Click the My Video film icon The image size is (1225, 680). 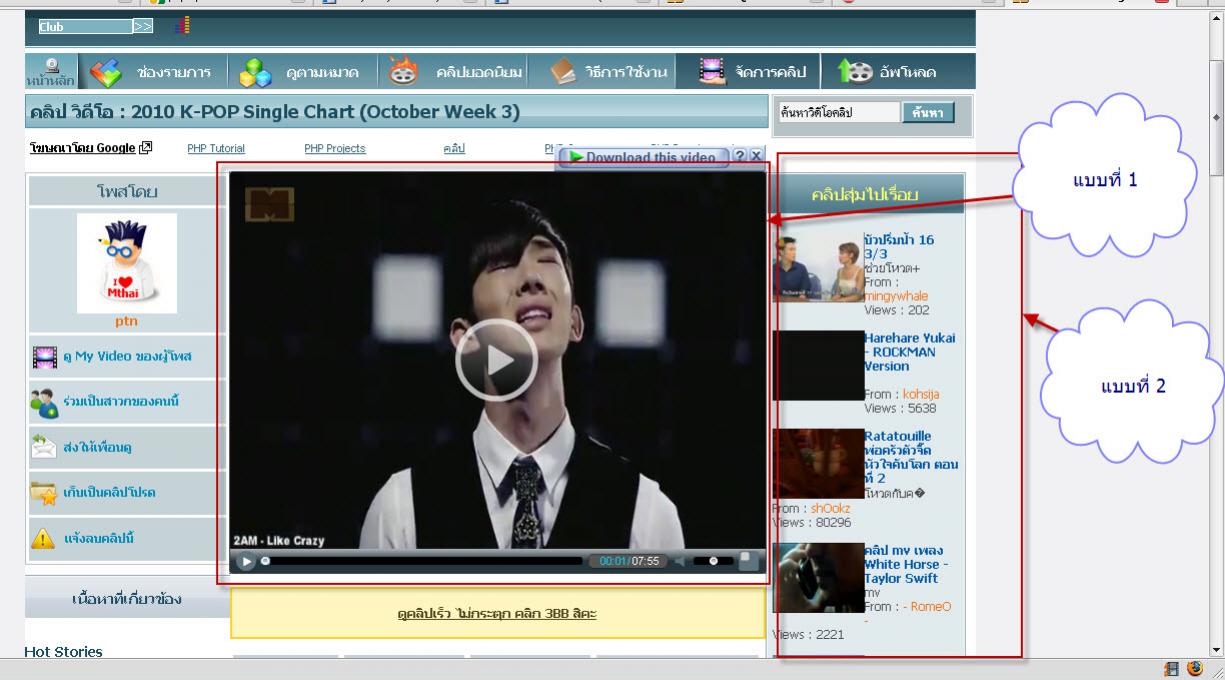[44, 357]
